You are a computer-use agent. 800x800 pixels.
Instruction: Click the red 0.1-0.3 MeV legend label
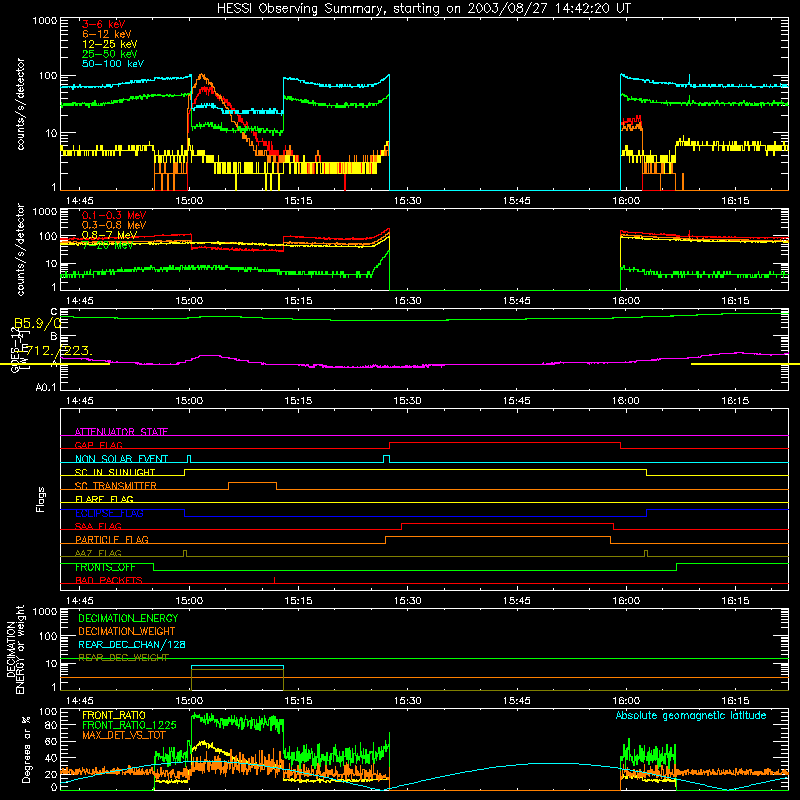click(x=114, y=216)
